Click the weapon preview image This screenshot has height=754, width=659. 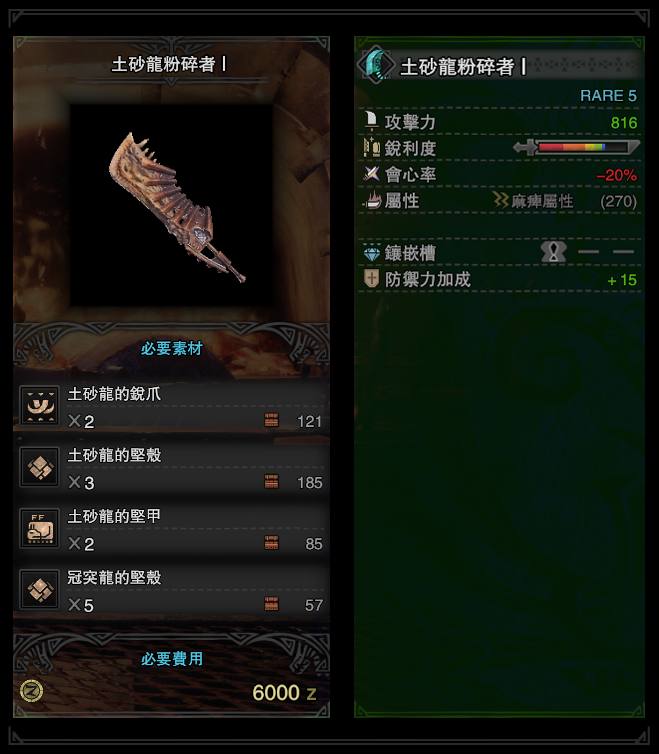point(171,205)
